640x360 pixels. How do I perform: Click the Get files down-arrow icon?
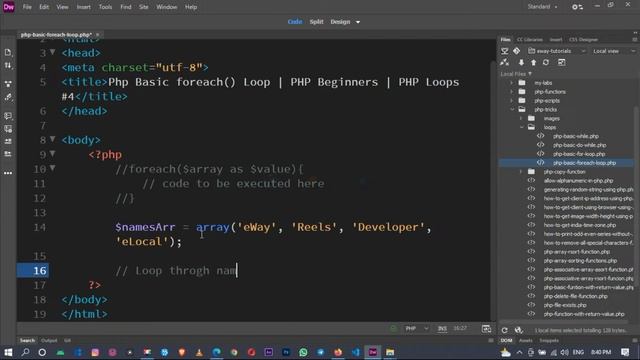pos(521,62)
